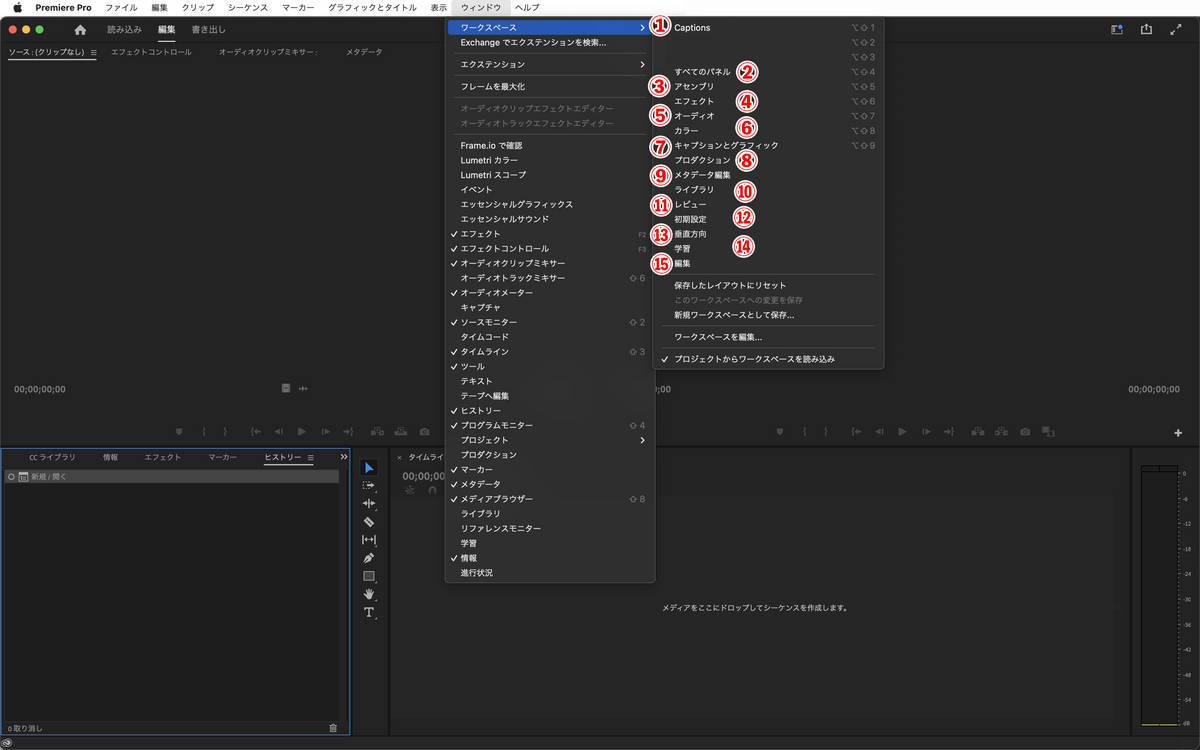The height and width of the screenshot is (750, 1200).
Task: Toggle ヒストリー checkmark
Action: (548, 411)
